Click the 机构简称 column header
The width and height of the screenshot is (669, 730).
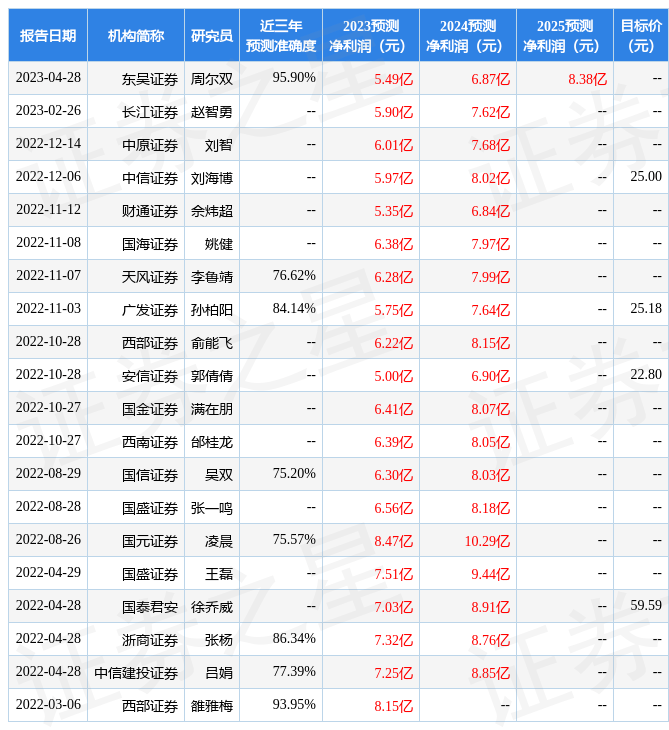(136, 36)
